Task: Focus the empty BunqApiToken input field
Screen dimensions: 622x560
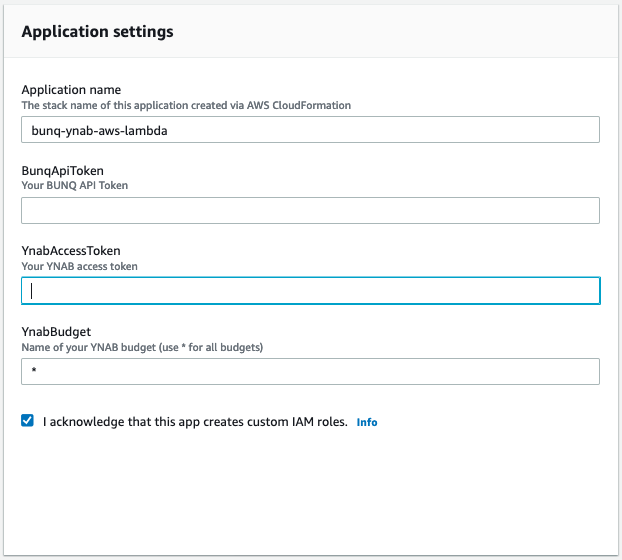Action: pyautogui.click(x=310, y=211)
